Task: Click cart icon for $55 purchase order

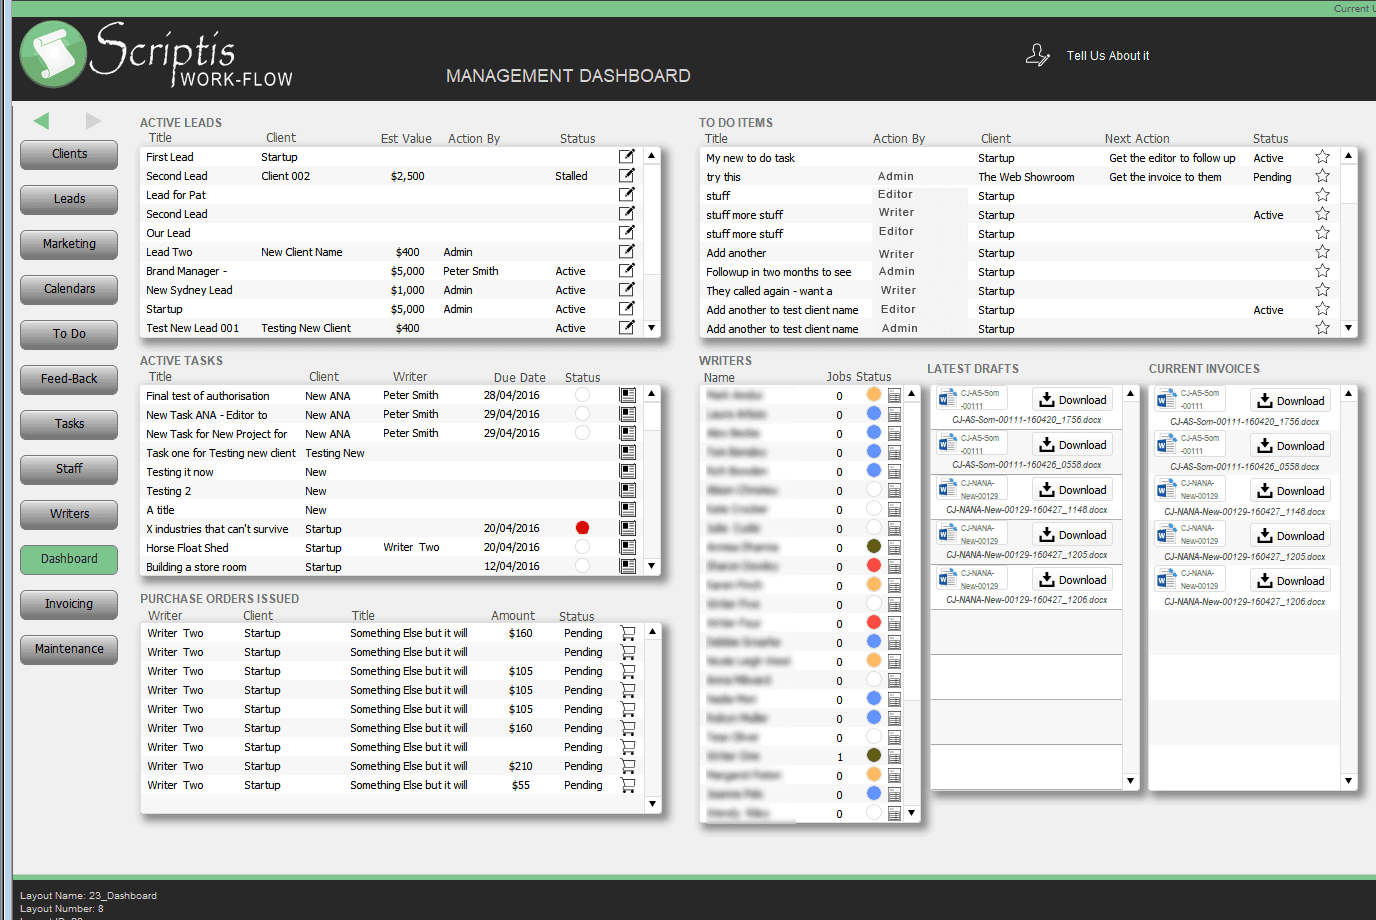Action: tap(628, 785)
